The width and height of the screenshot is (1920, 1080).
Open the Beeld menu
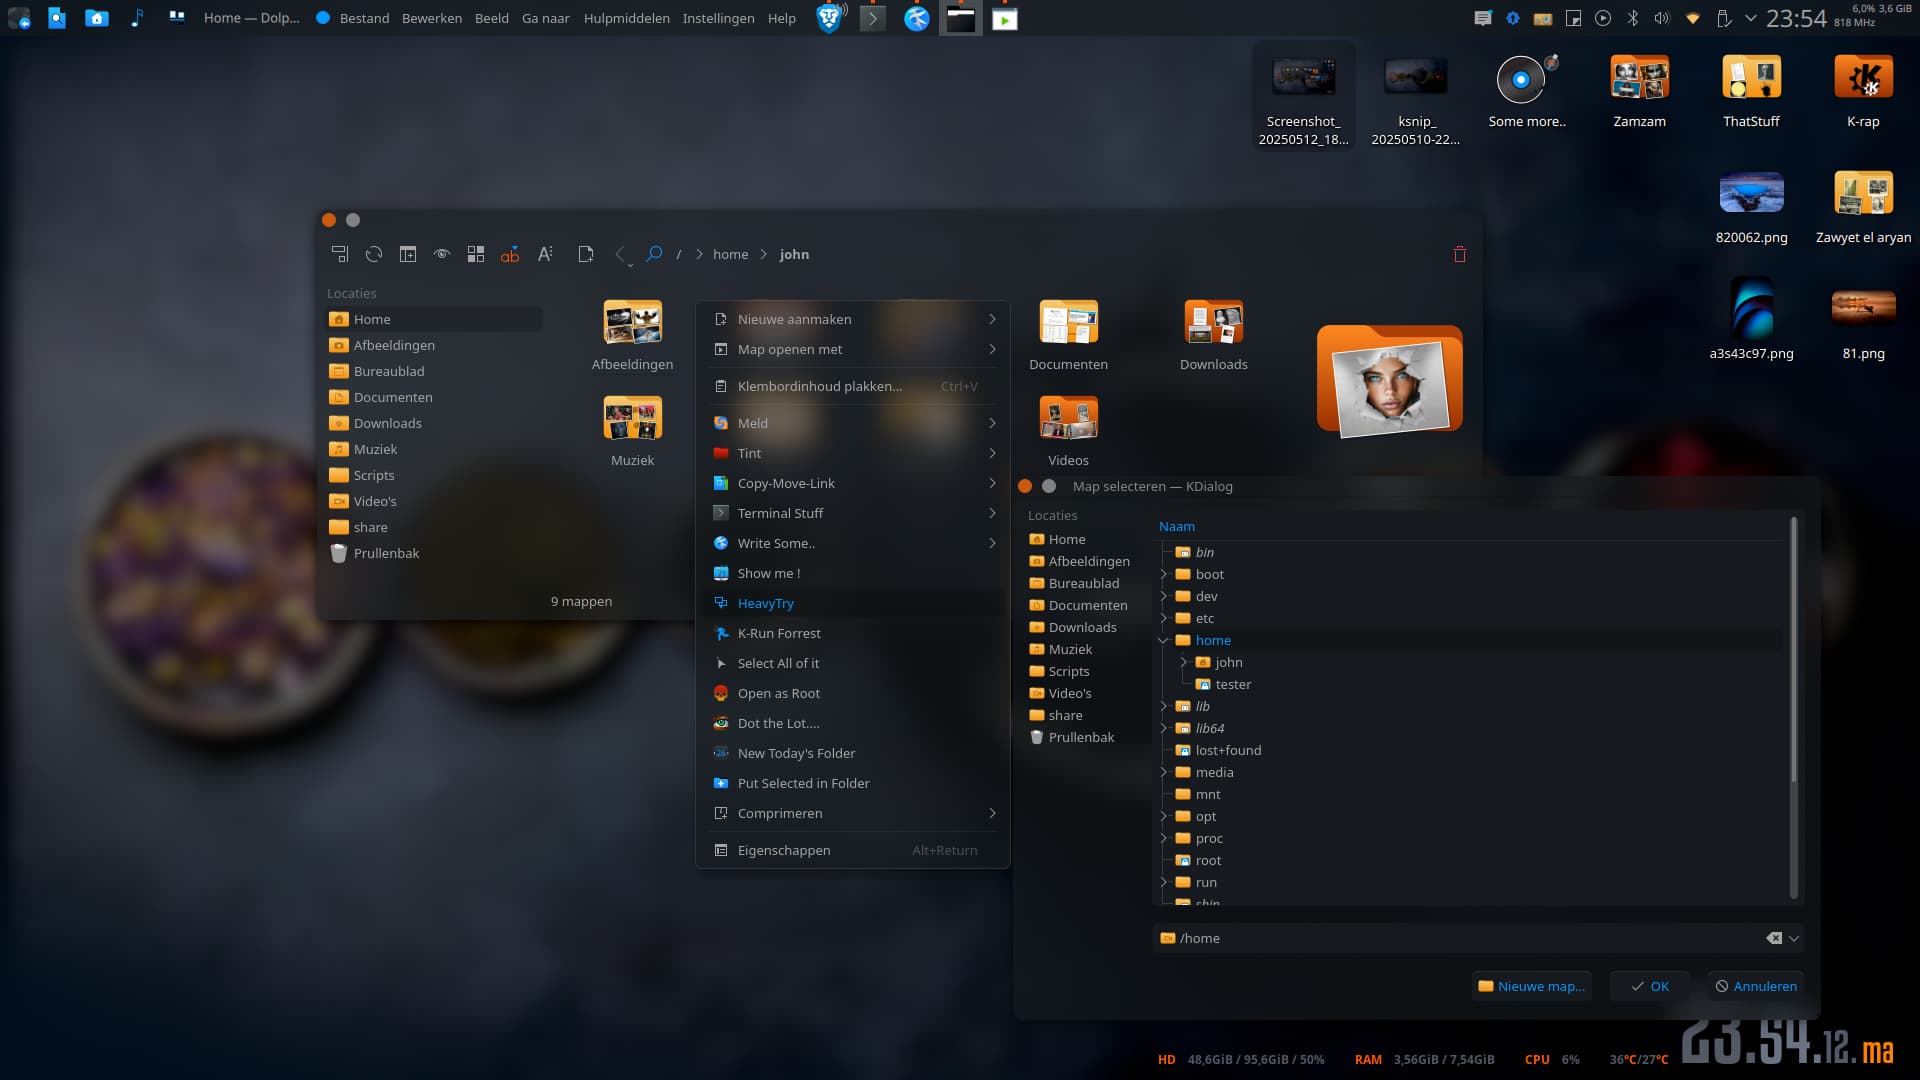[x=491, y=18]
